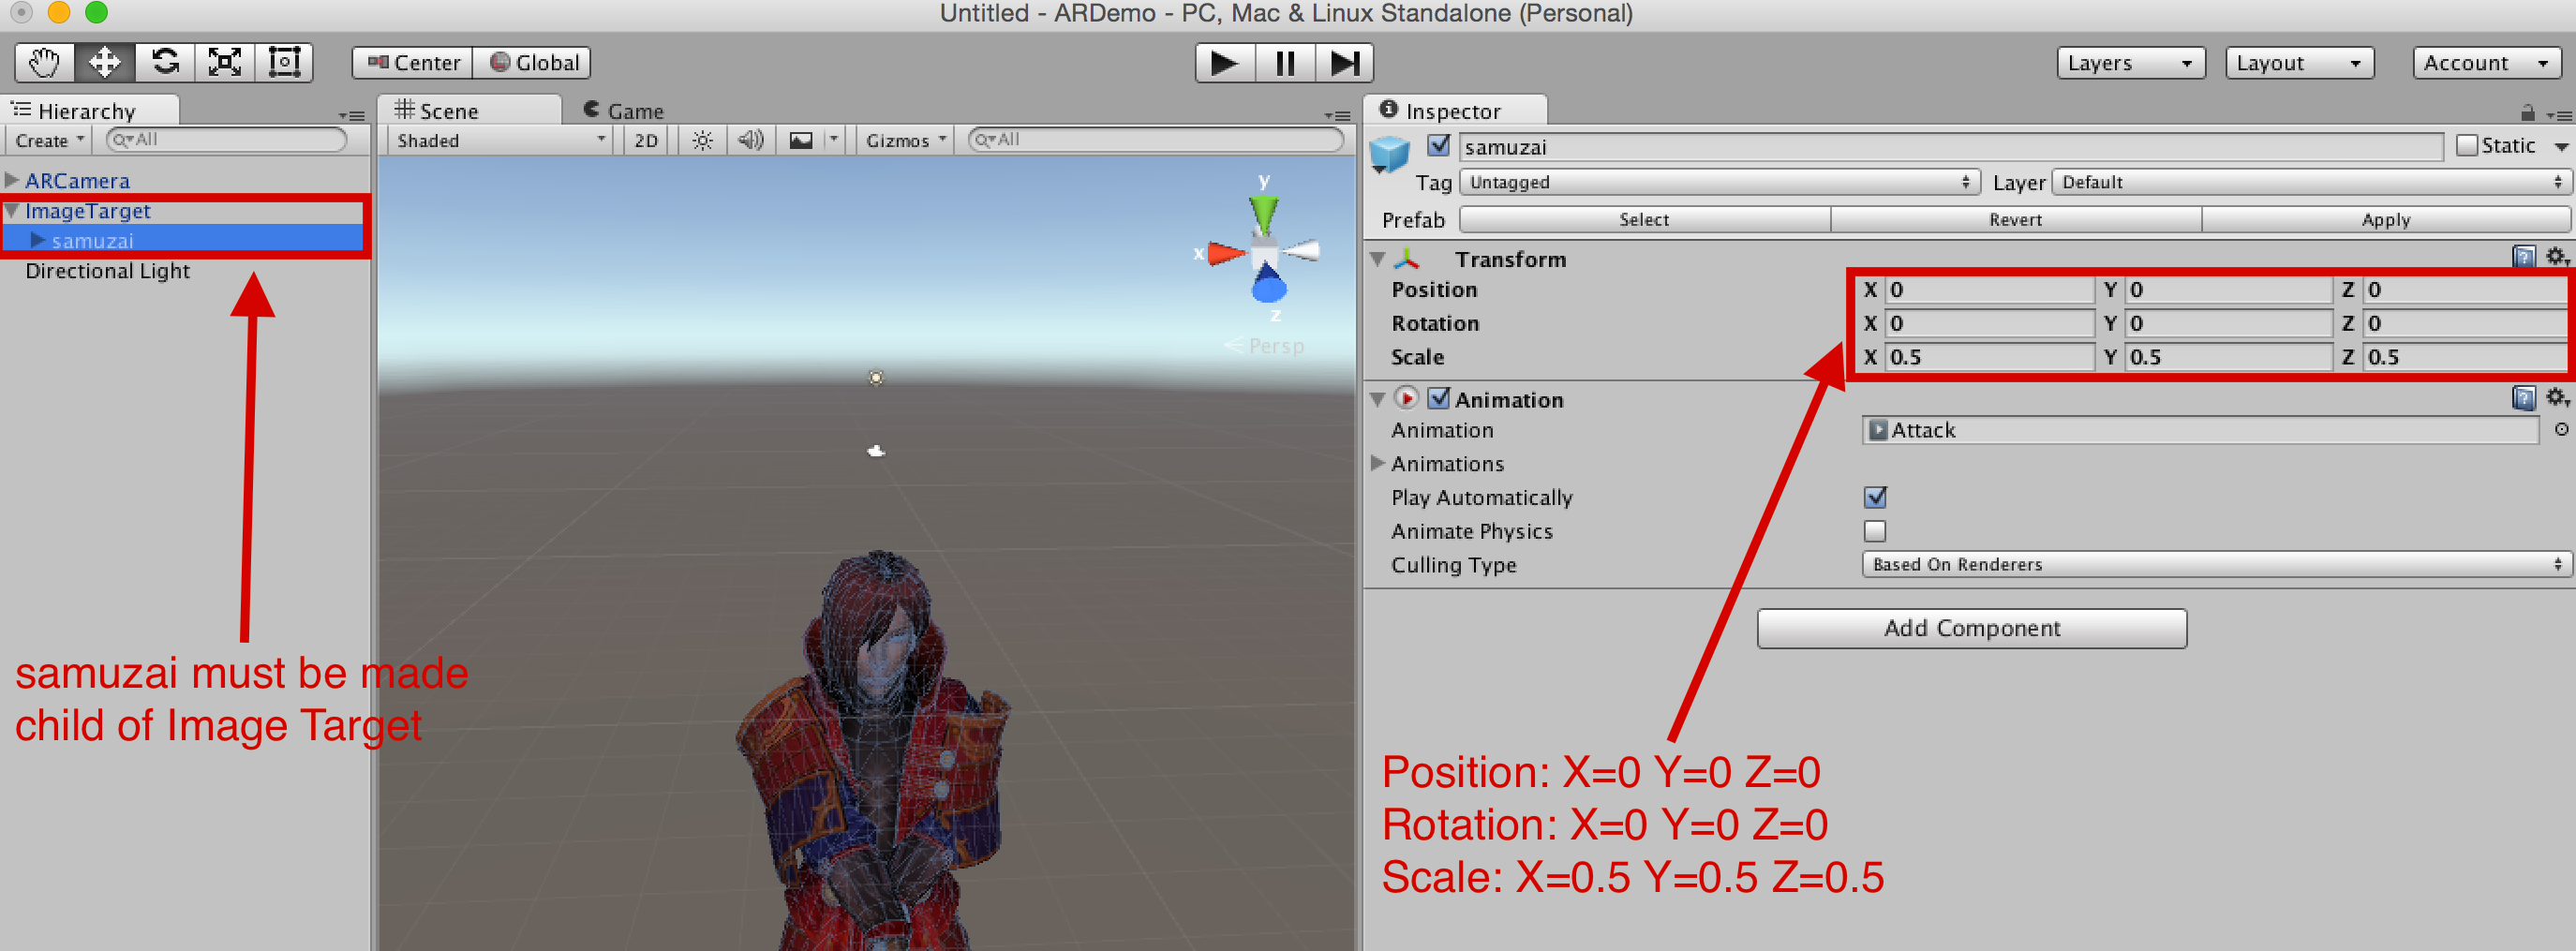This screenshot has width=2576, height=951.
Task: Open the Static dropdown arrow
Action: 2561,147
